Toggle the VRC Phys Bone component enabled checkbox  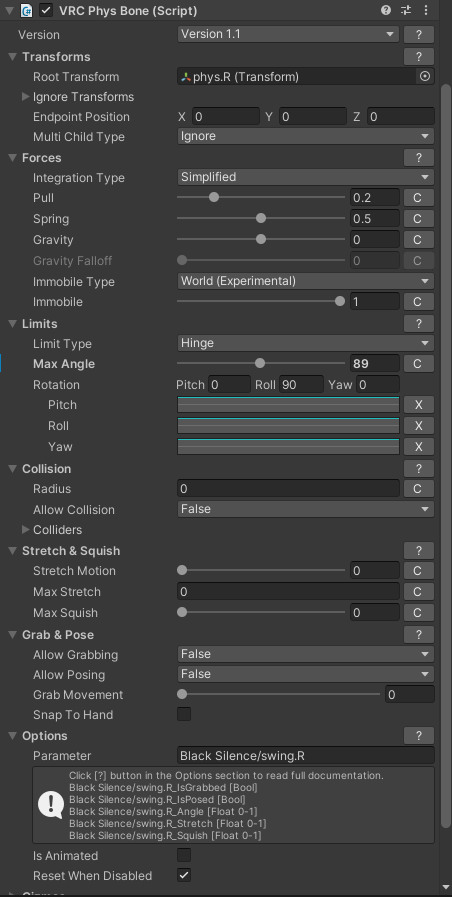[x=46, y=10]
